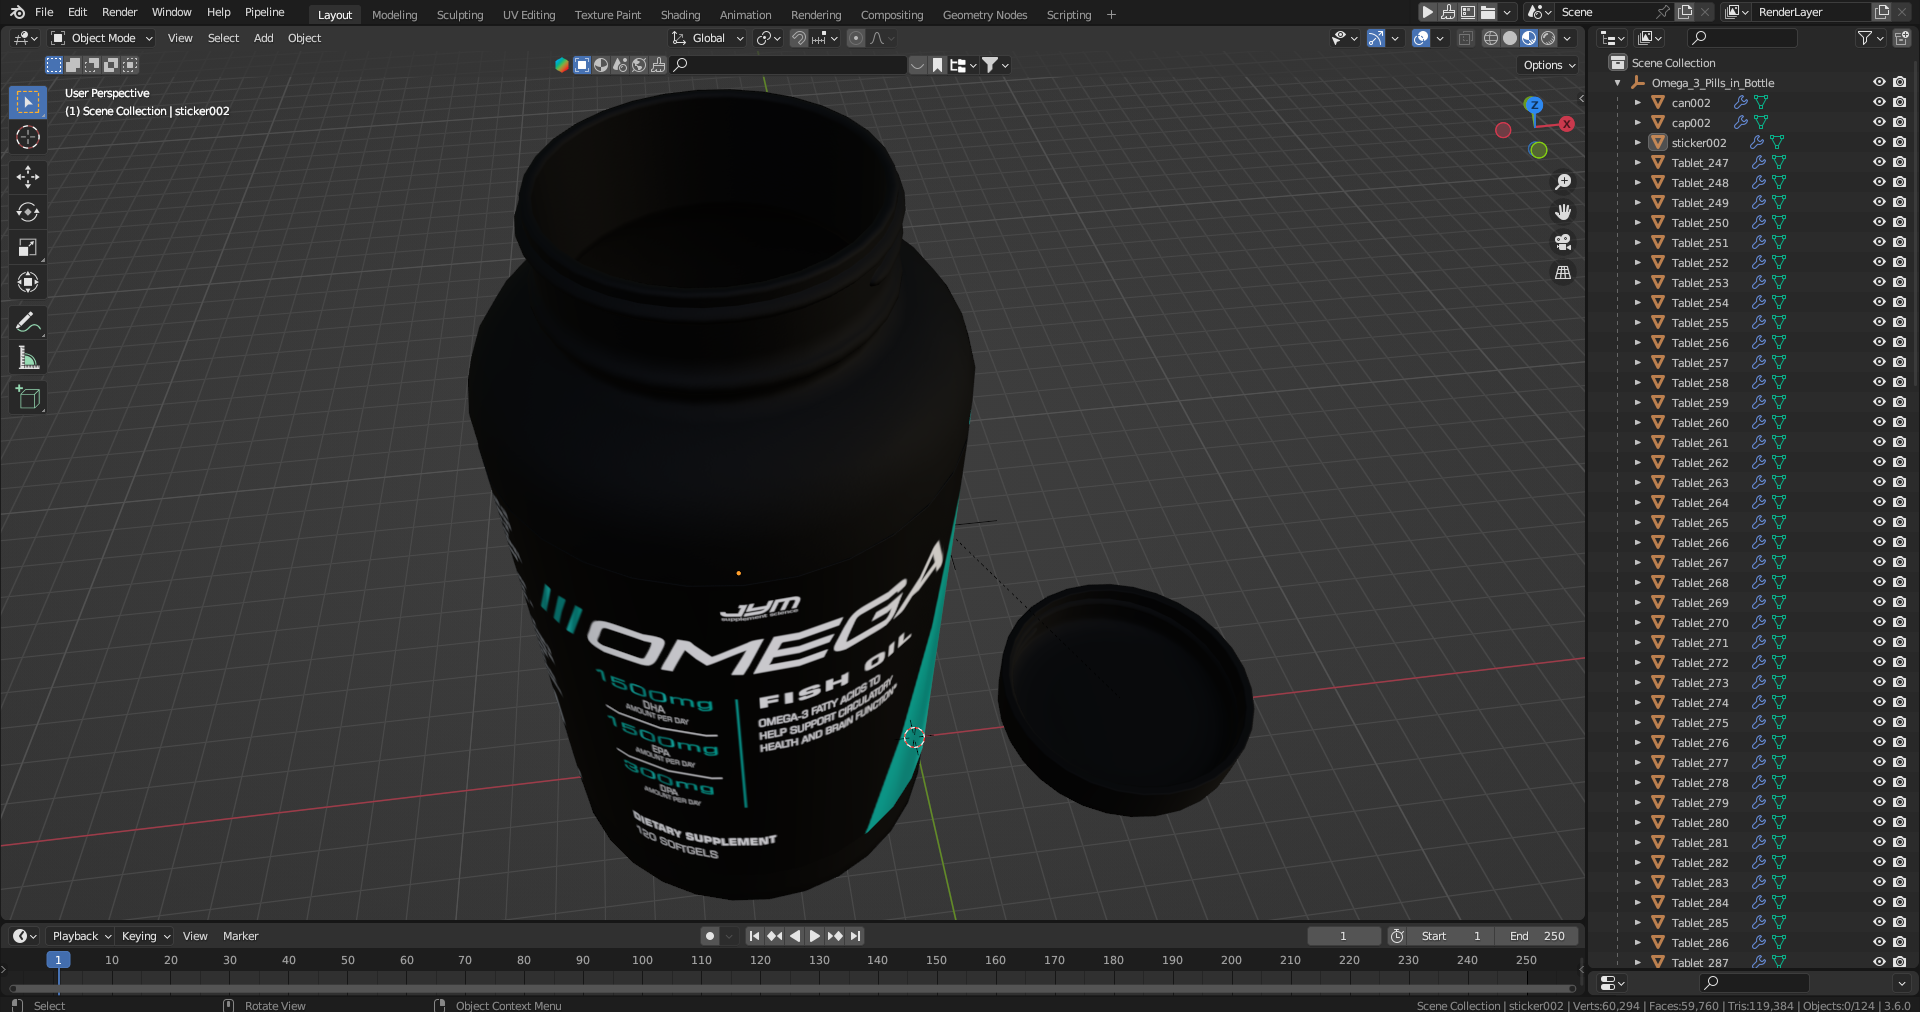Open the Global transform orientation dropdown
Image resolution: width=1920 pixels, height=1012 pixels.
tap(708, 38)
